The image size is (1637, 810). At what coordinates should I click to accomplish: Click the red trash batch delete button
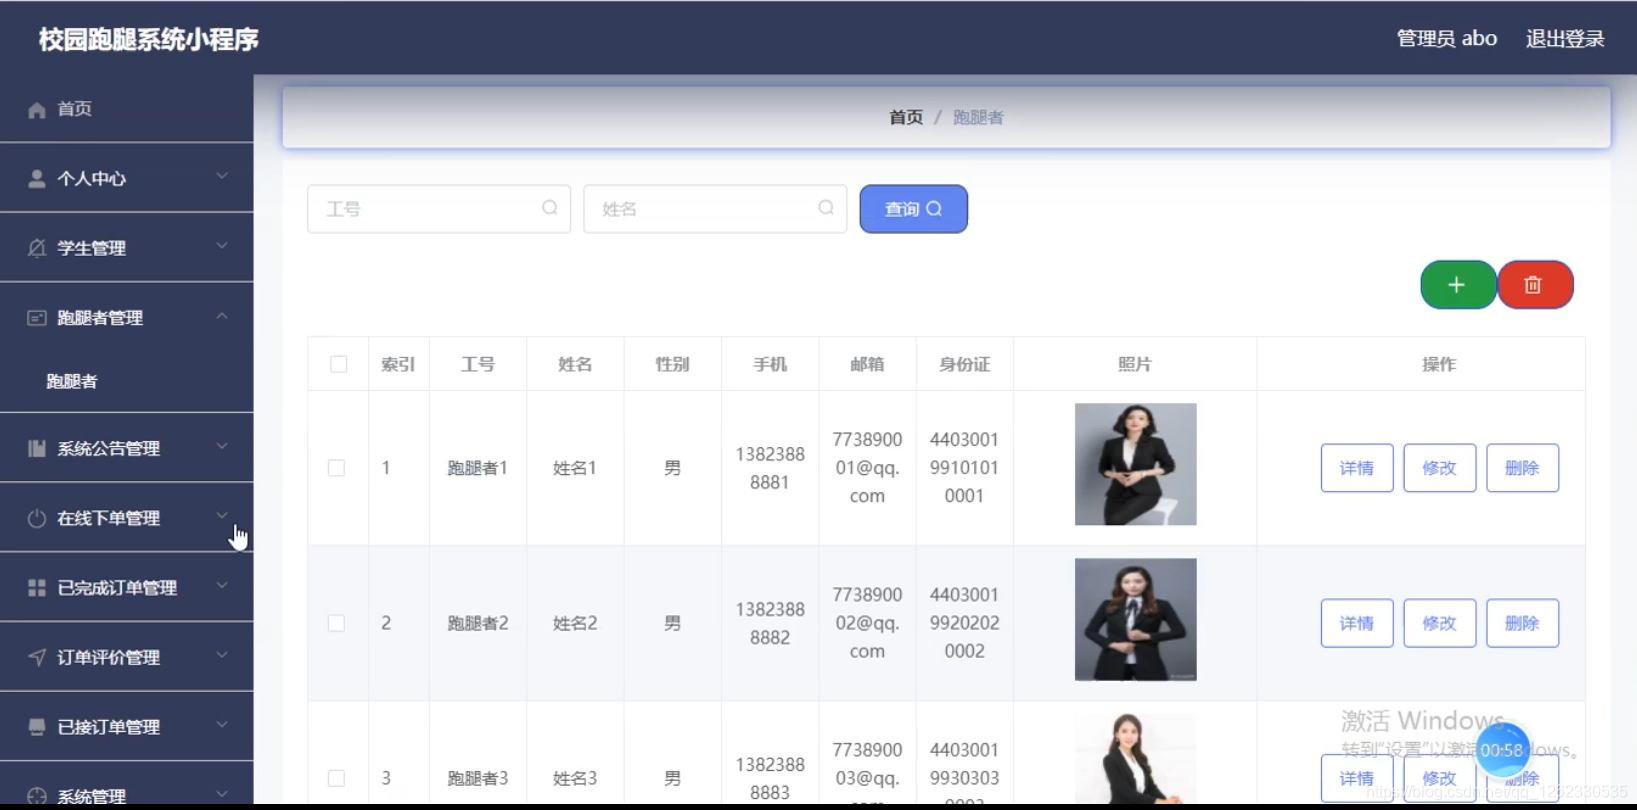pyautogui.click(x=1535, y=285)
